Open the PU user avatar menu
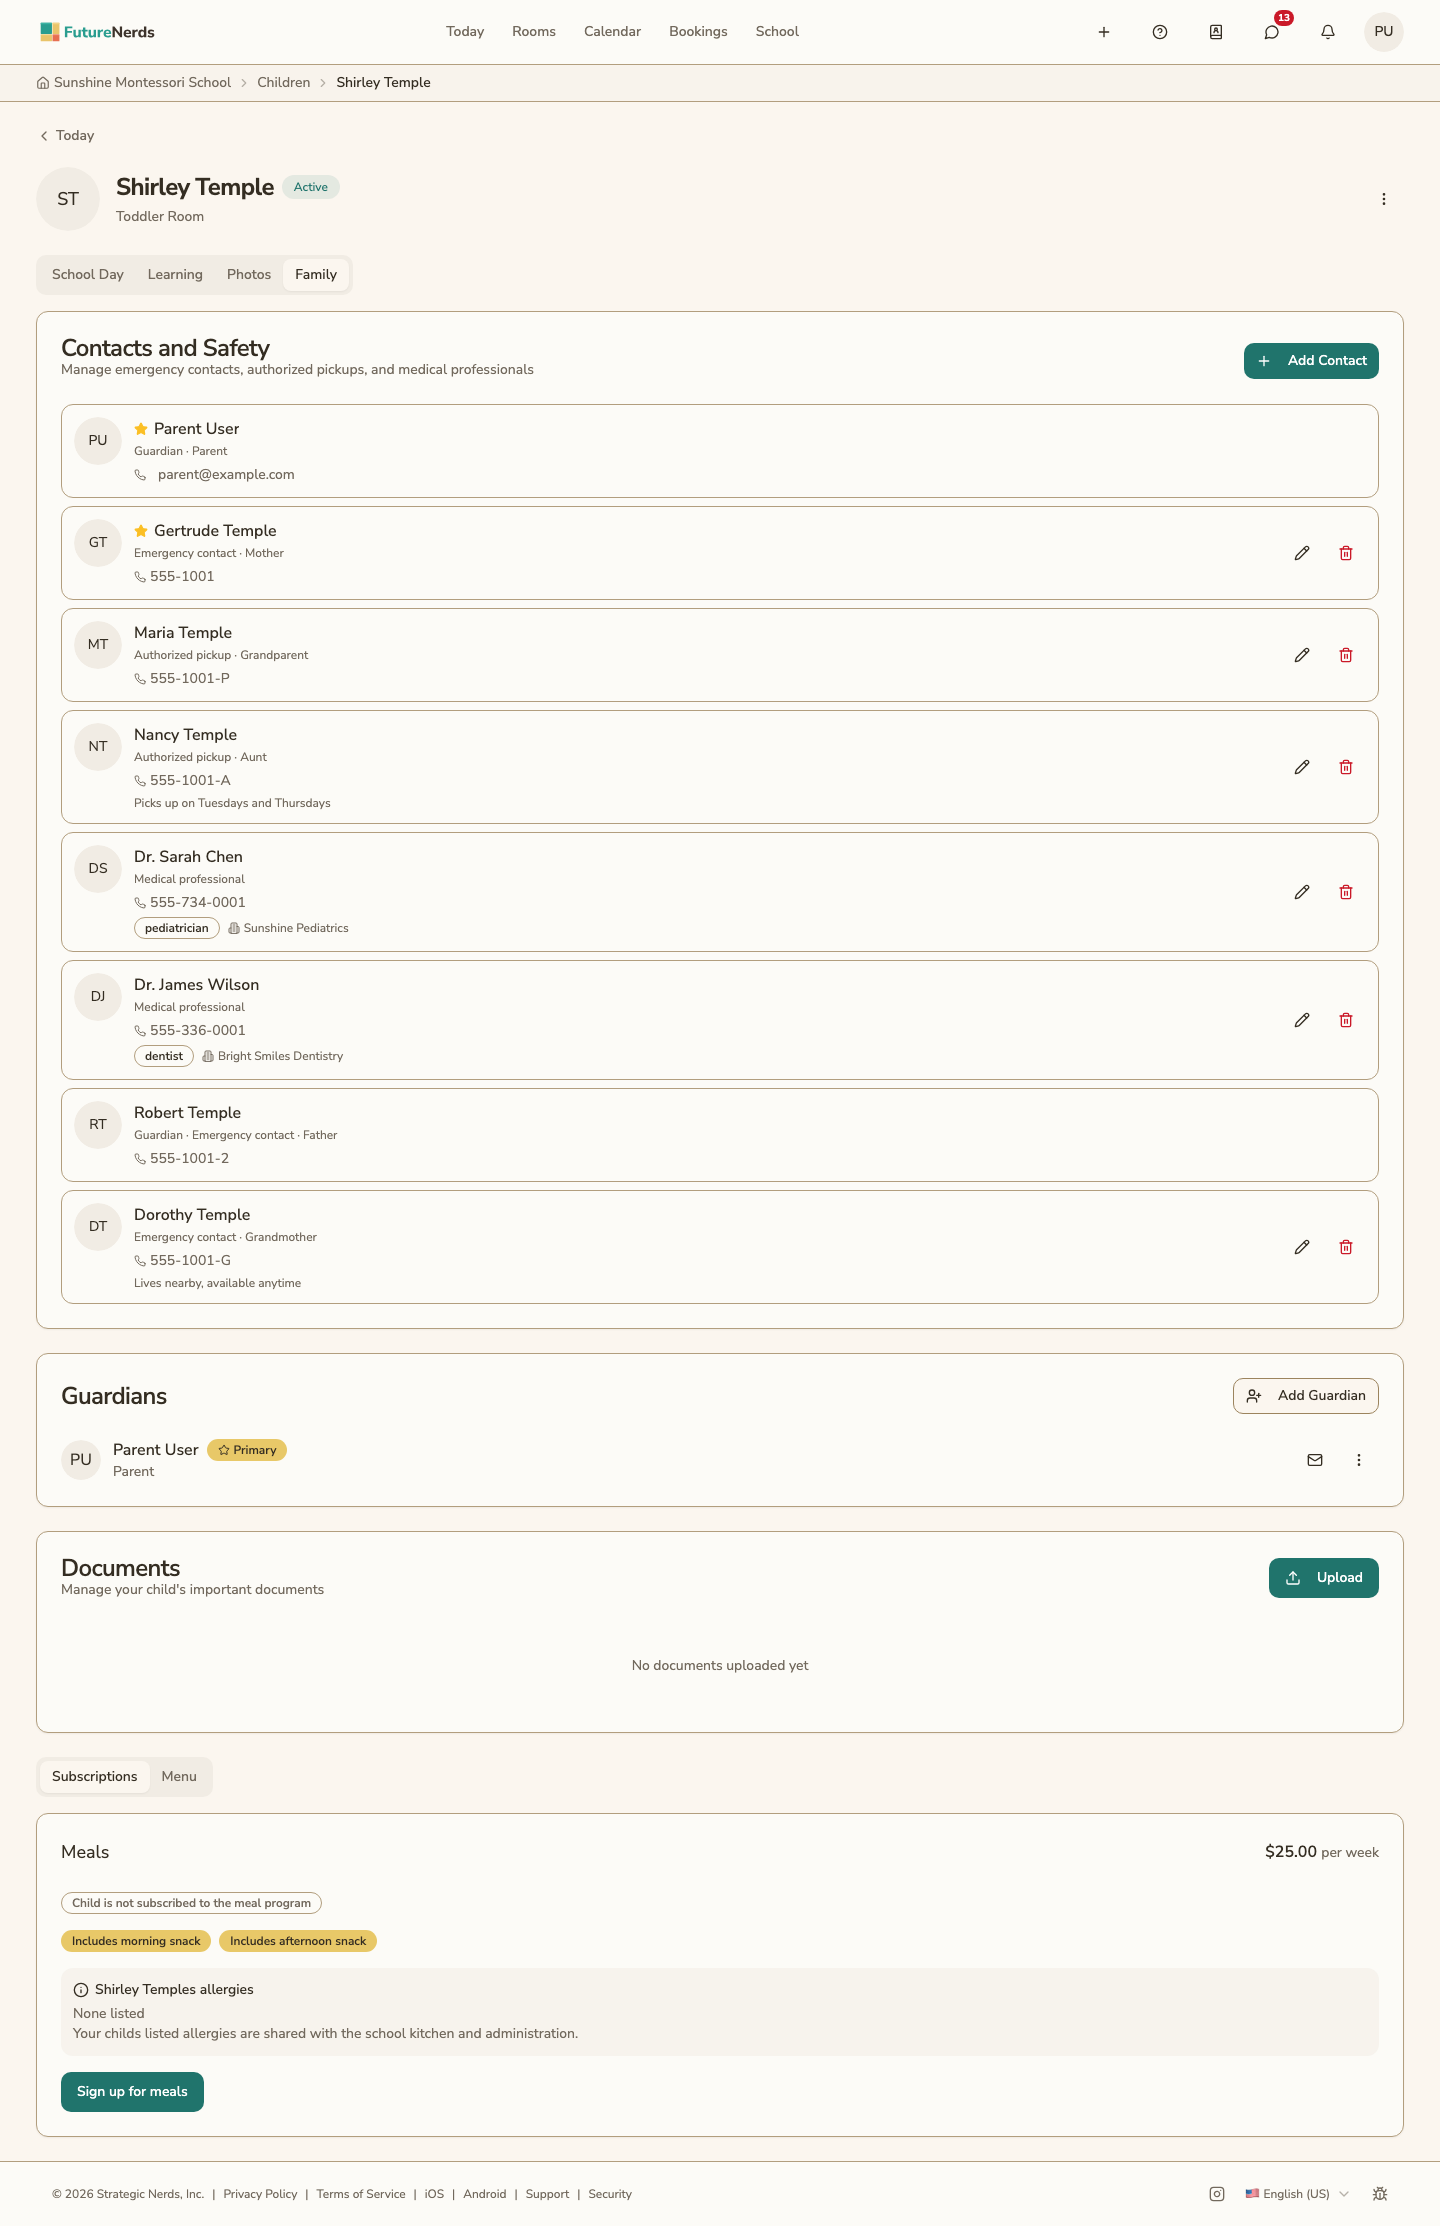The image size is (1440, 2226). click(x=1384, y=32)
